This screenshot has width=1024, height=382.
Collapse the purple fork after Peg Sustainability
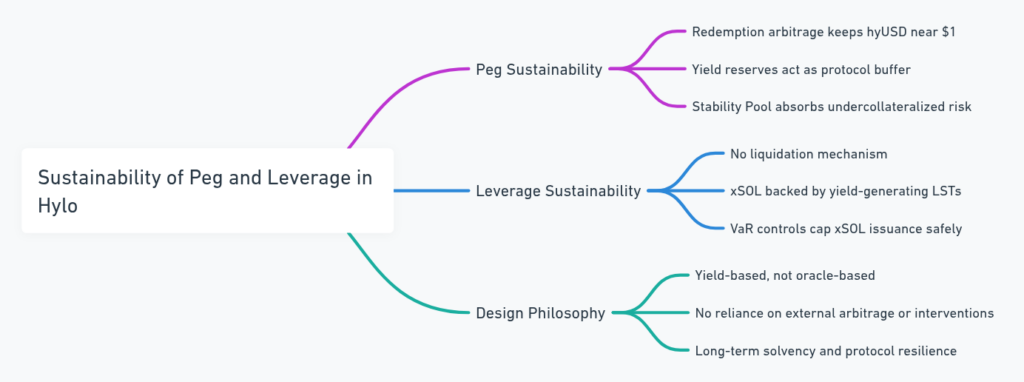coord(626,69)
